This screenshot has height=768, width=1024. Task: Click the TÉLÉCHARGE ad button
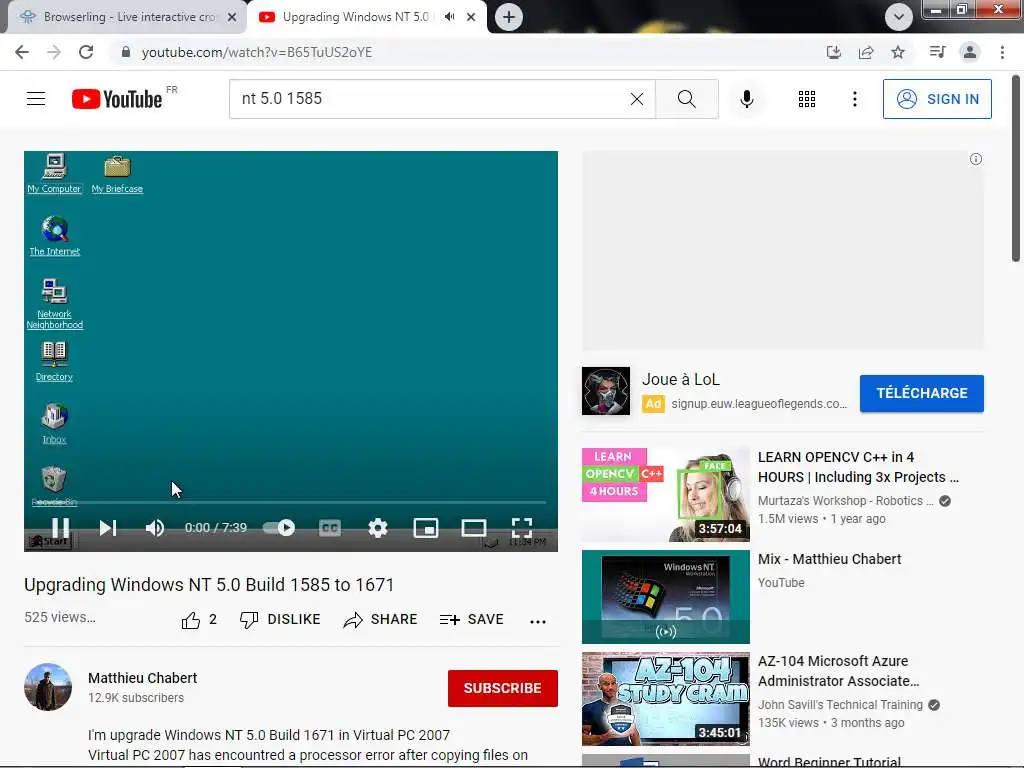[921, 393]
